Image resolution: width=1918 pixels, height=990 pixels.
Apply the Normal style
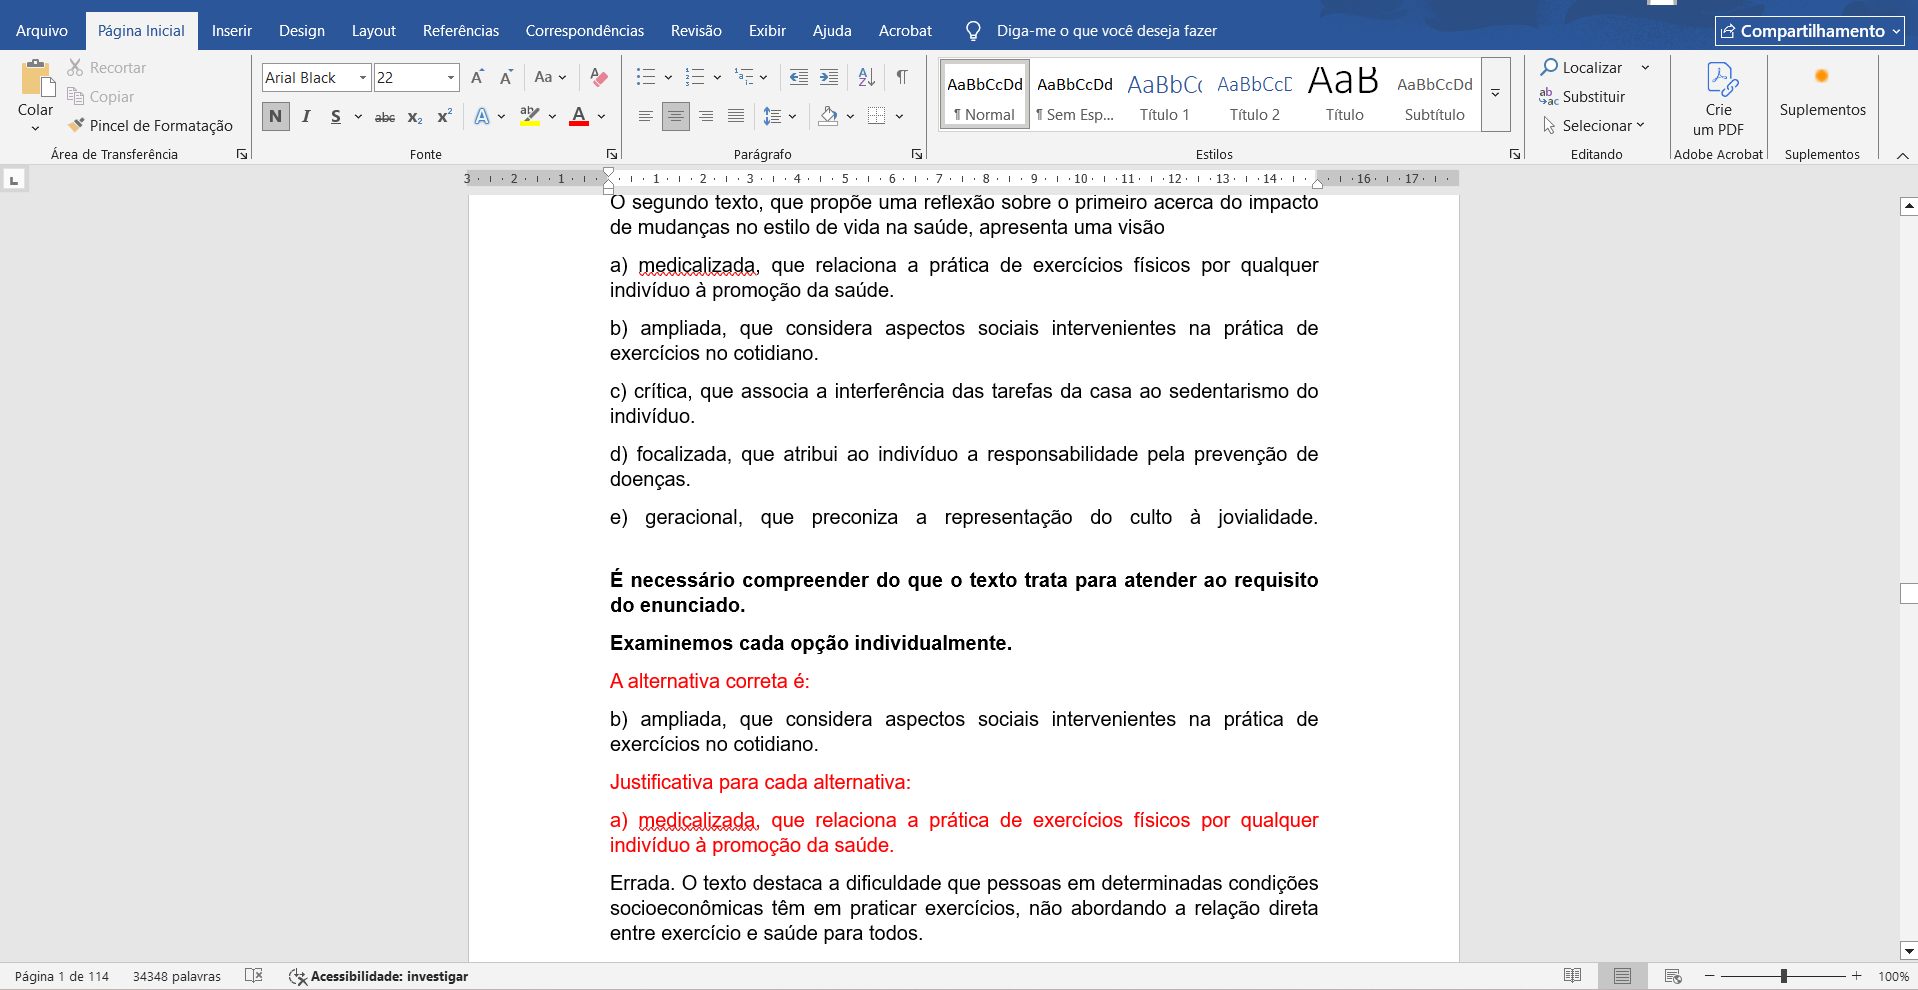[x=985, y=95]
